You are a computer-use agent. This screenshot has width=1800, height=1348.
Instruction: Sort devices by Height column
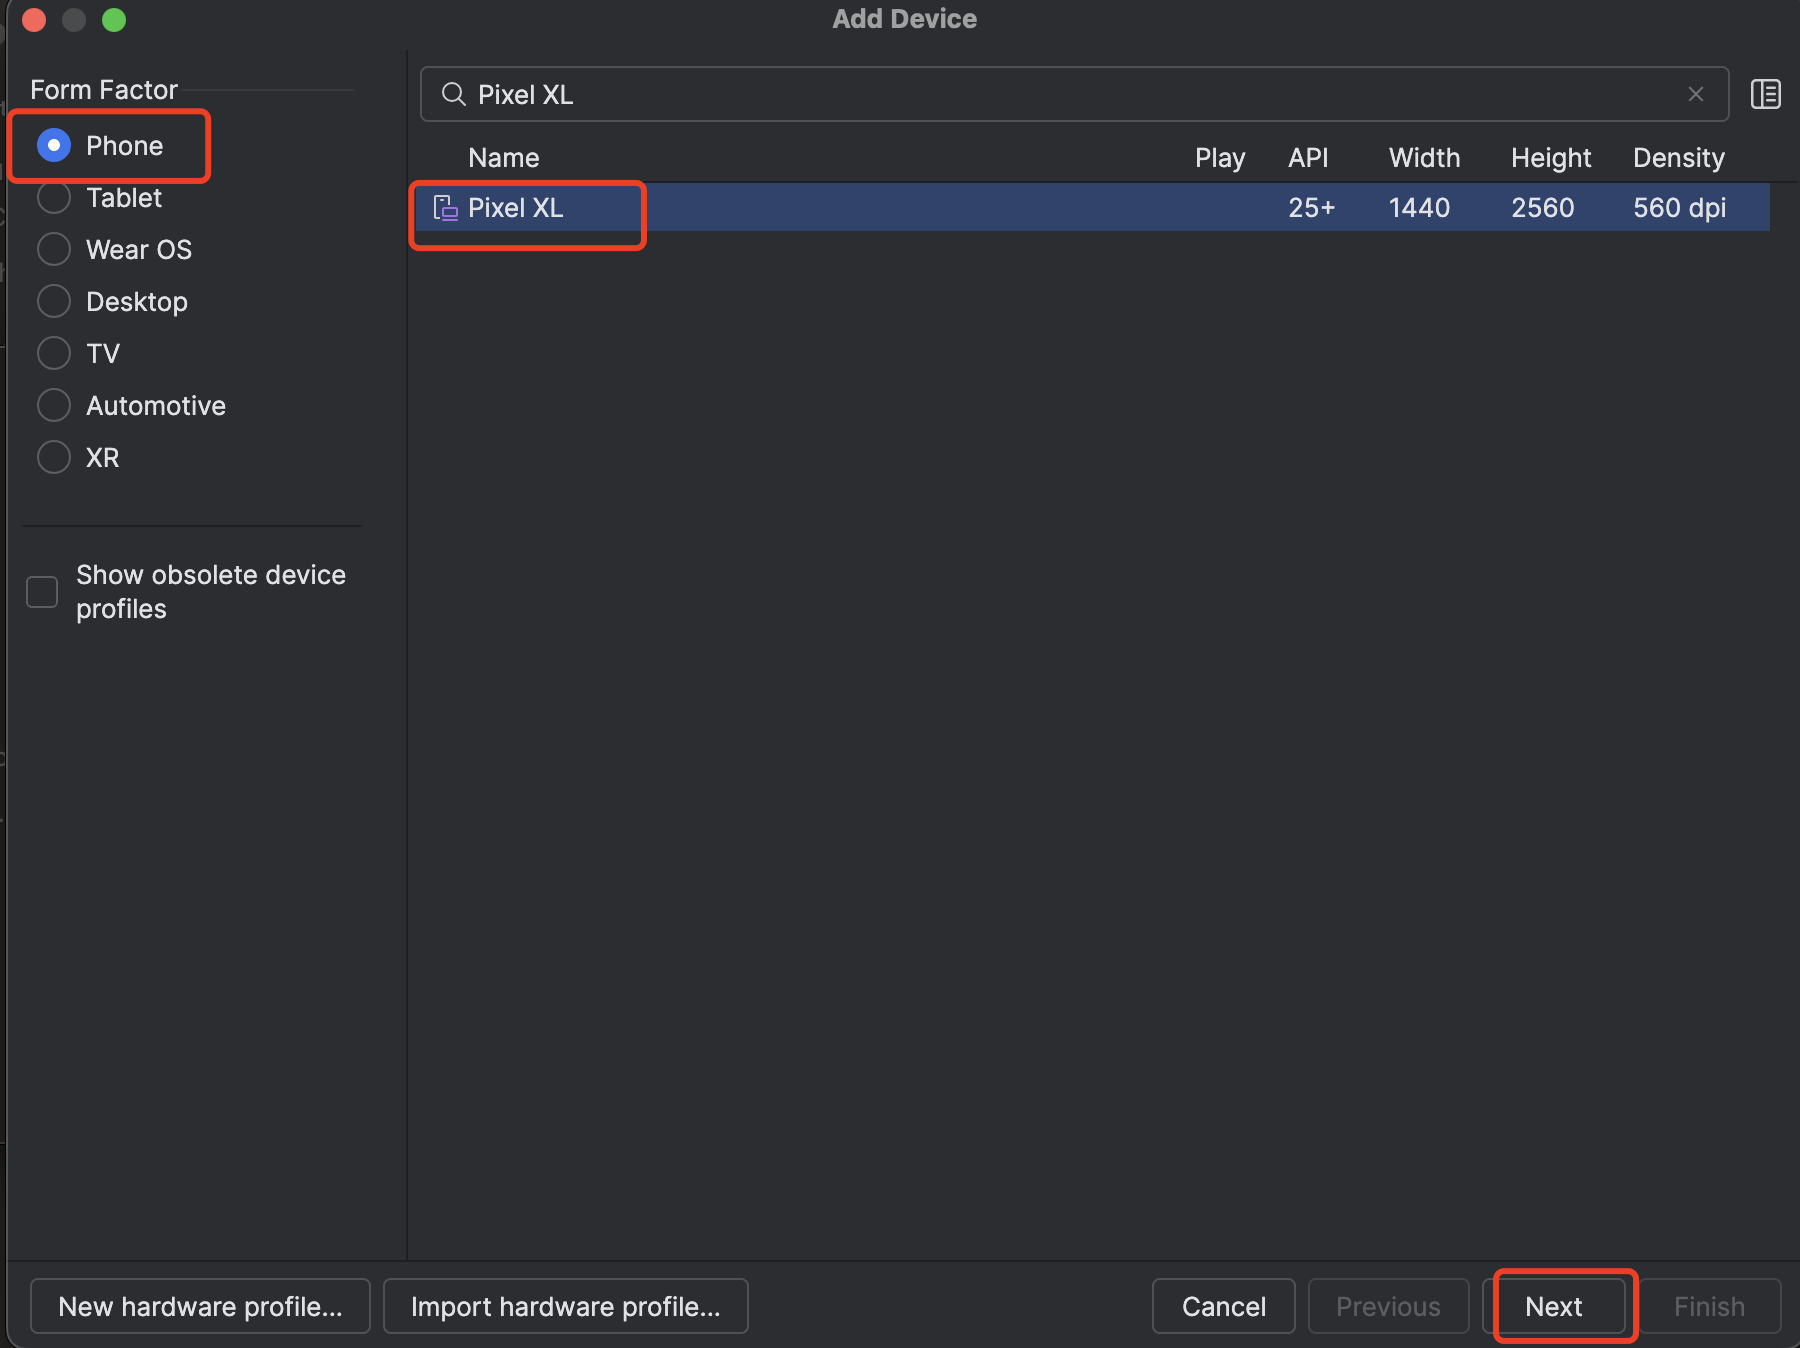point(1551,158)
